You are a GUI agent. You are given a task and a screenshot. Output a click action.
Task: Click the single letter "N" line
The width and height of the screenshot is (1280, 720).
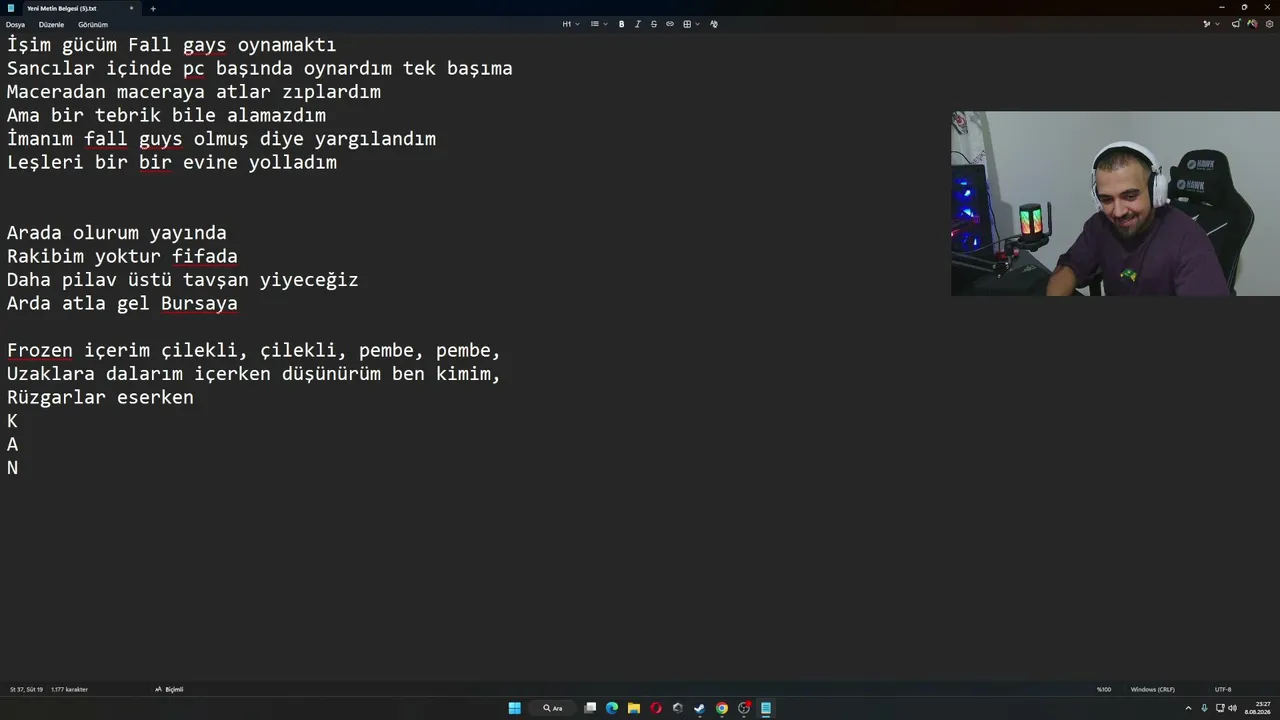[x=12, y=468]
